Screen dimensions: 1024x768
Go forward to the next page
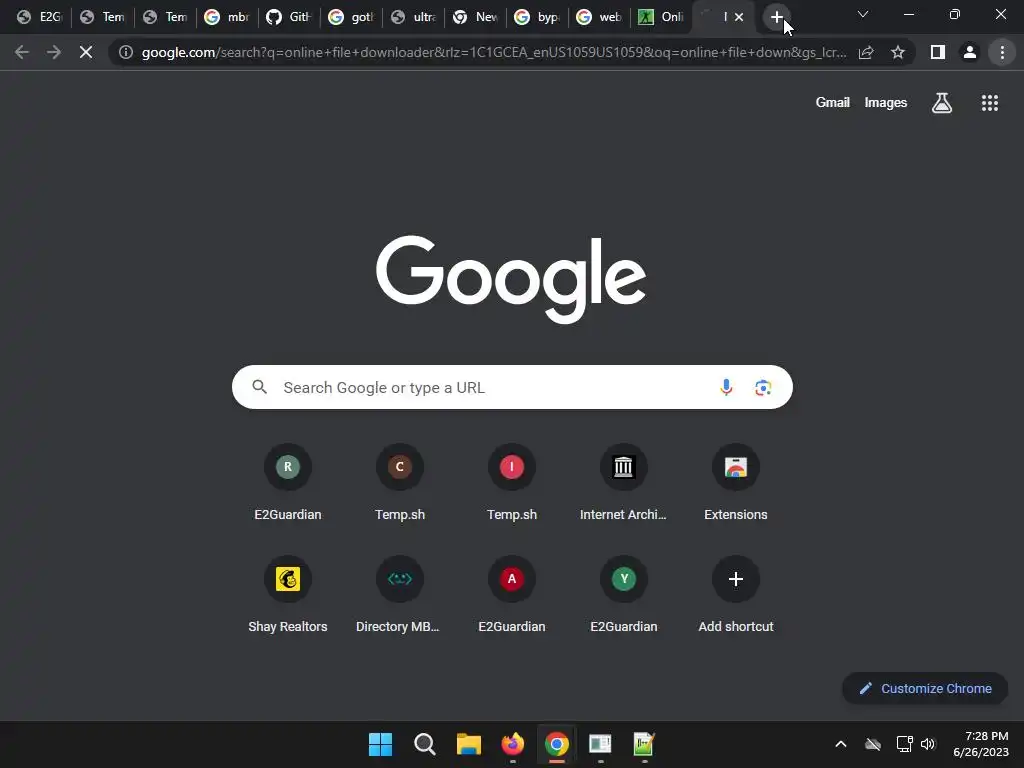[x=54, y=52]
